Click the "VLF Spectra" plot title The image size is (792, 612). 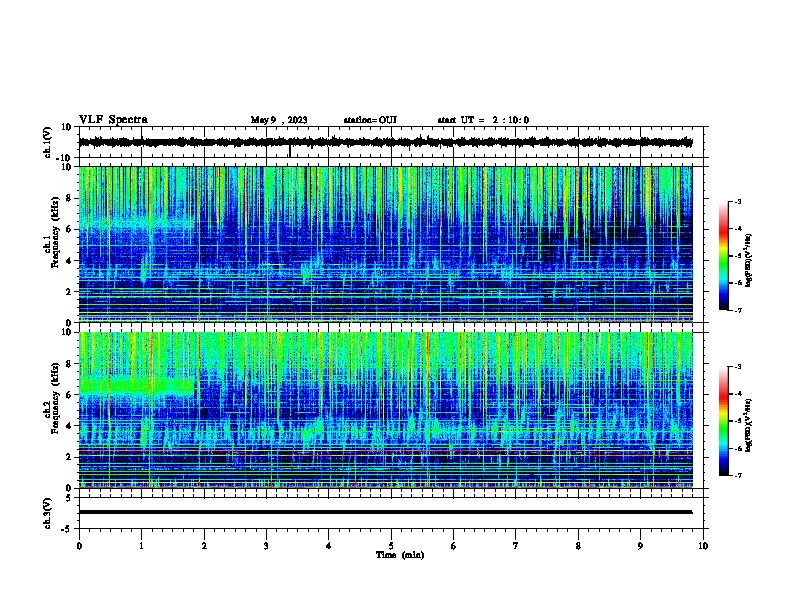tap(113, 120)
